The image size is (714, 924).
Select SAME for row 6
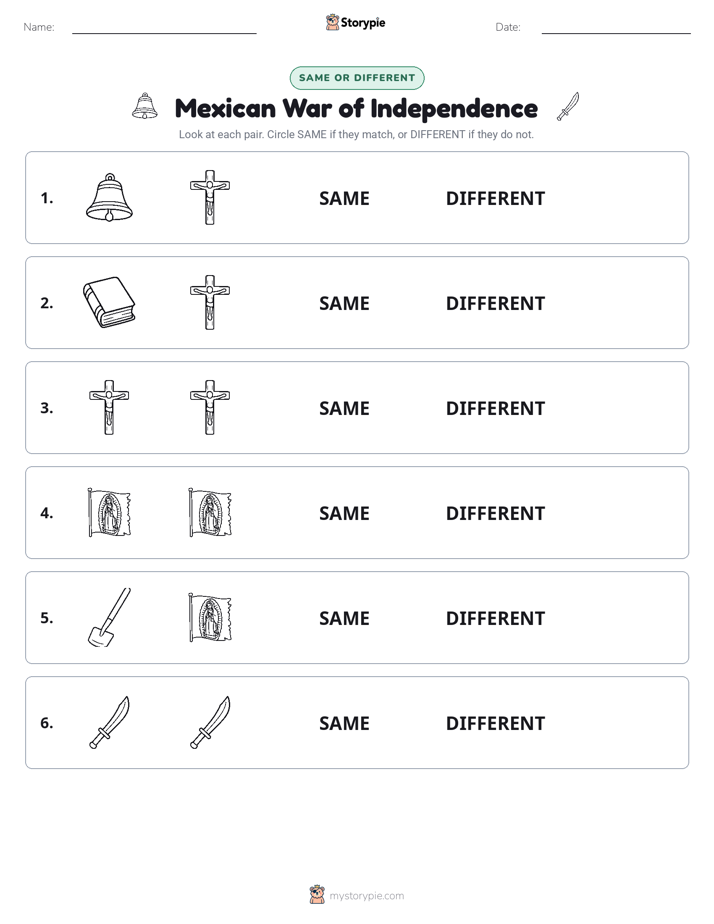coord(344,722)
